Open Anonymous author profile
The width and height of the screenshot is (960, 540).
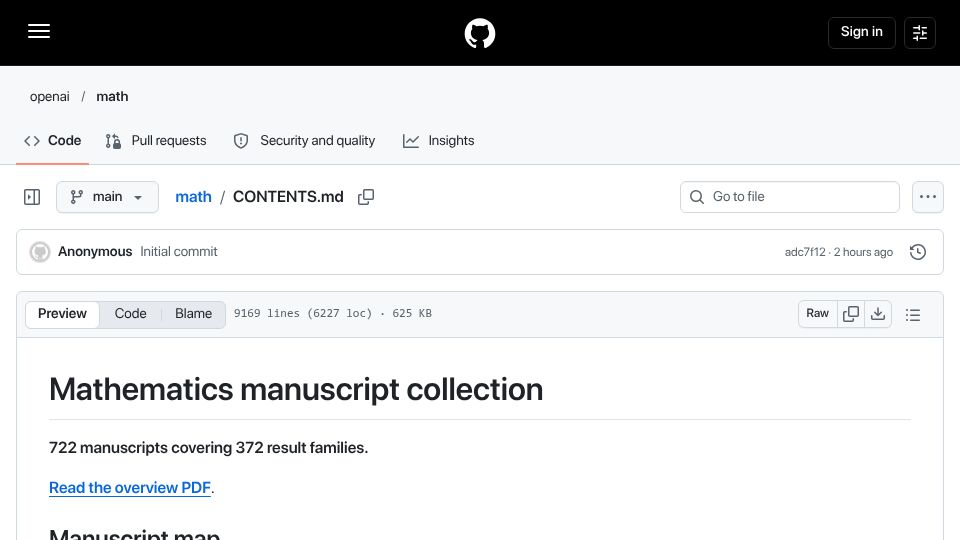tap(95, 252)
